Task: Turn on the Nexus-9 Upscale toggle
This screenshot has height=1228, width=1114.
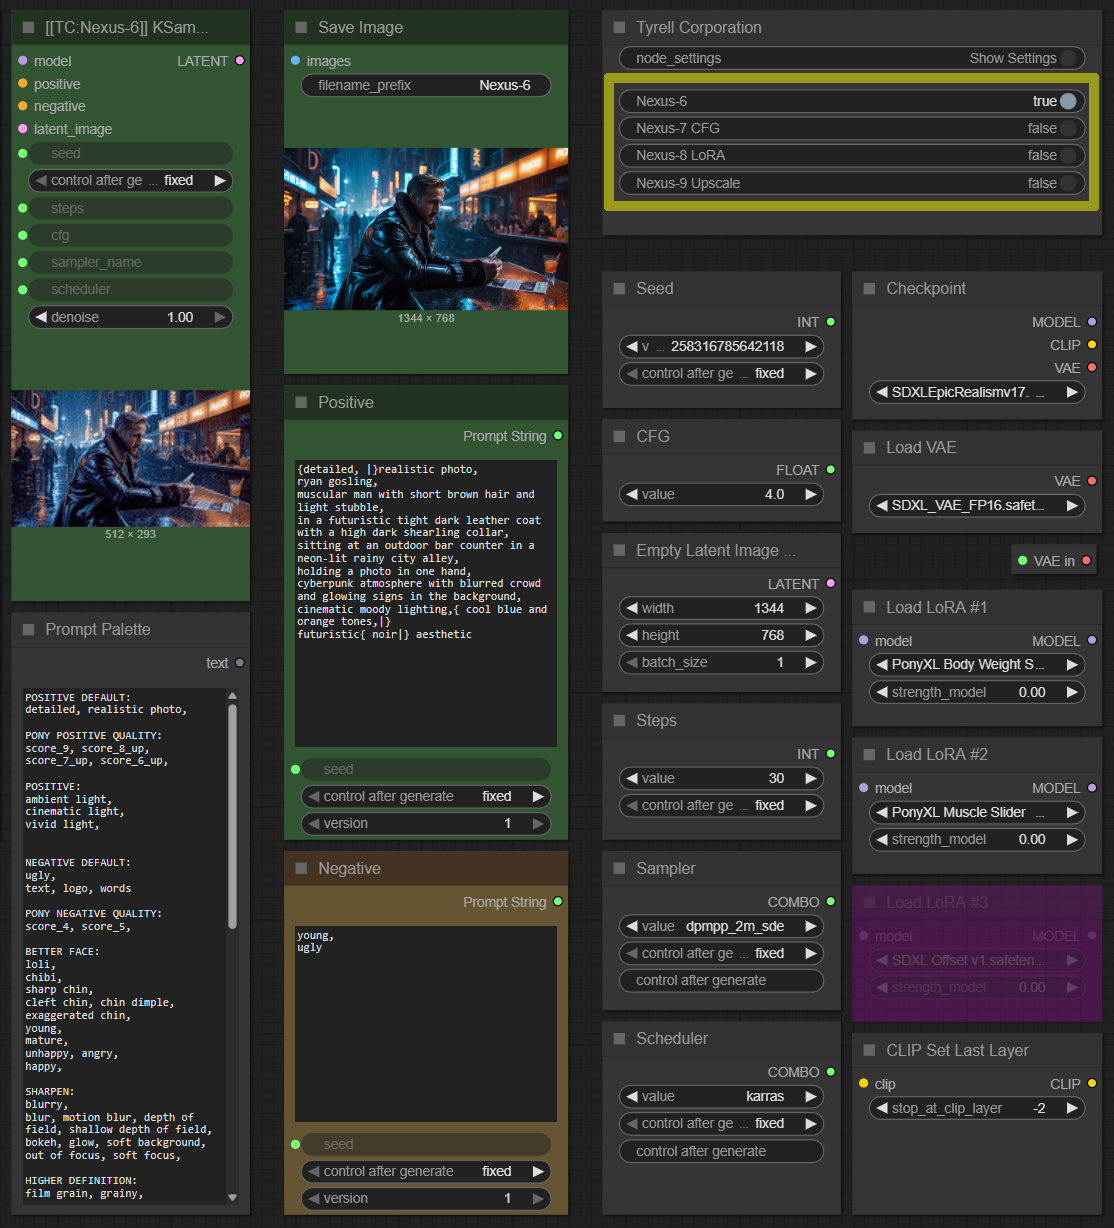Action: click(1068, 183)
